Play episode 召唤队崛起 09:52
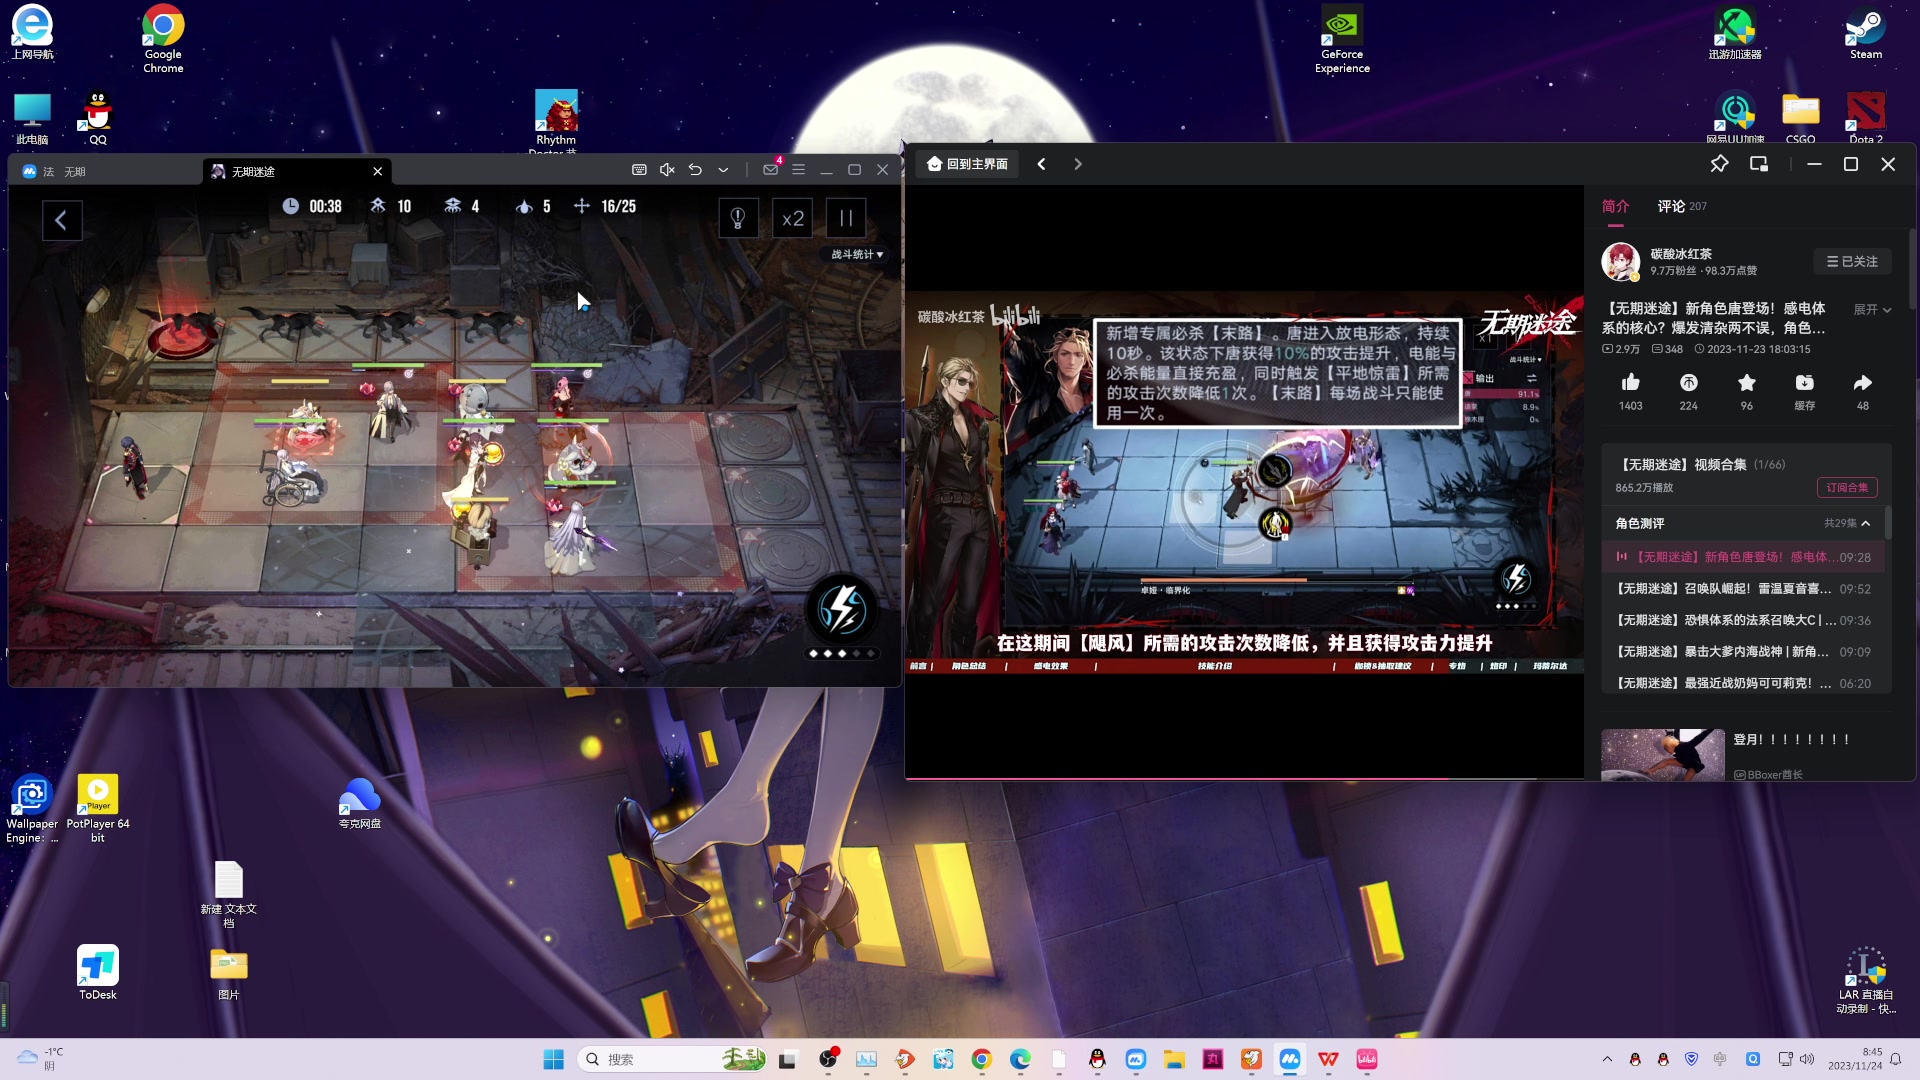The height and width of the screenshot is (1080, 1920). (x=1744, y=589)
